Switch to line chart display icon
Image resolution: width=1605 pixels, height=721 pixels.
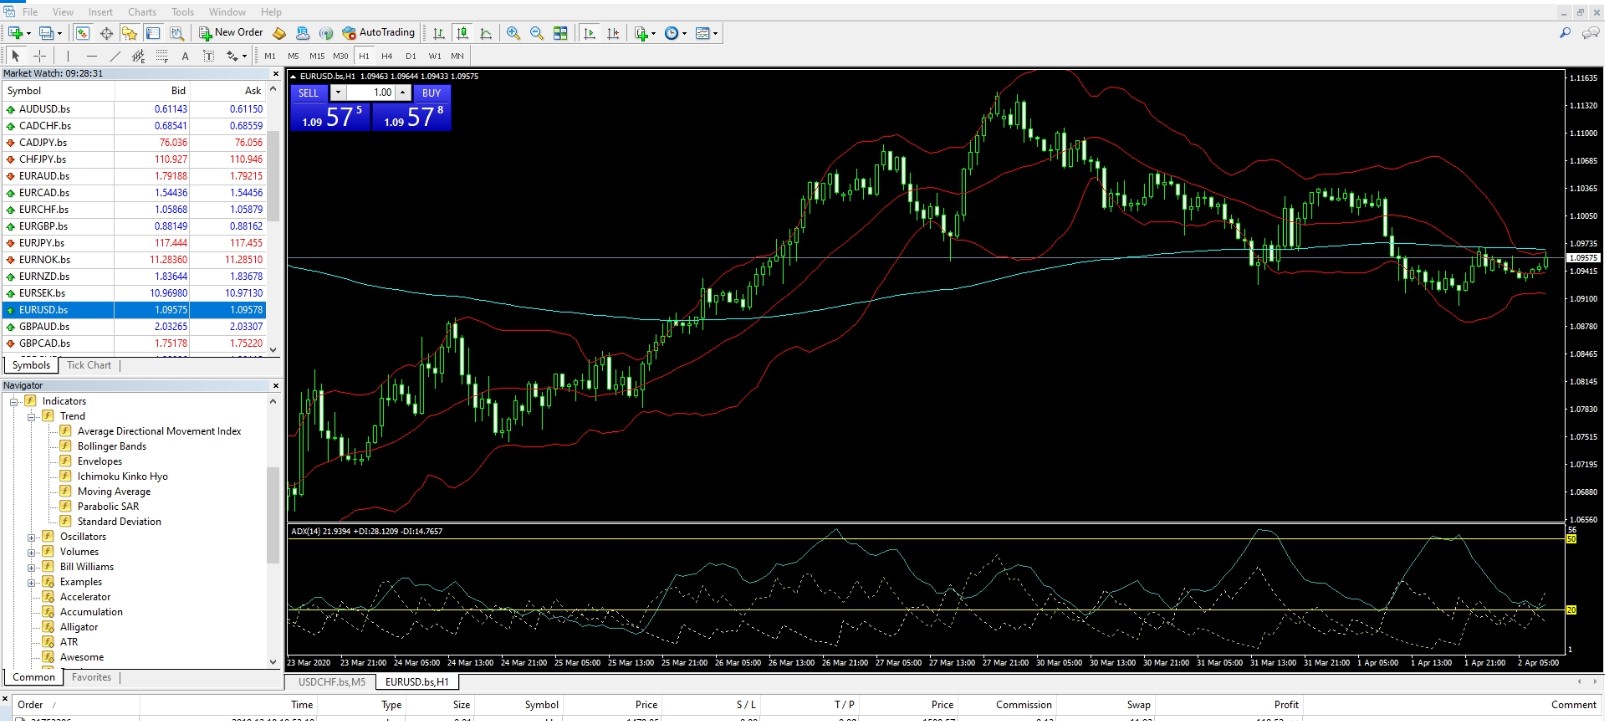[486, 33]
